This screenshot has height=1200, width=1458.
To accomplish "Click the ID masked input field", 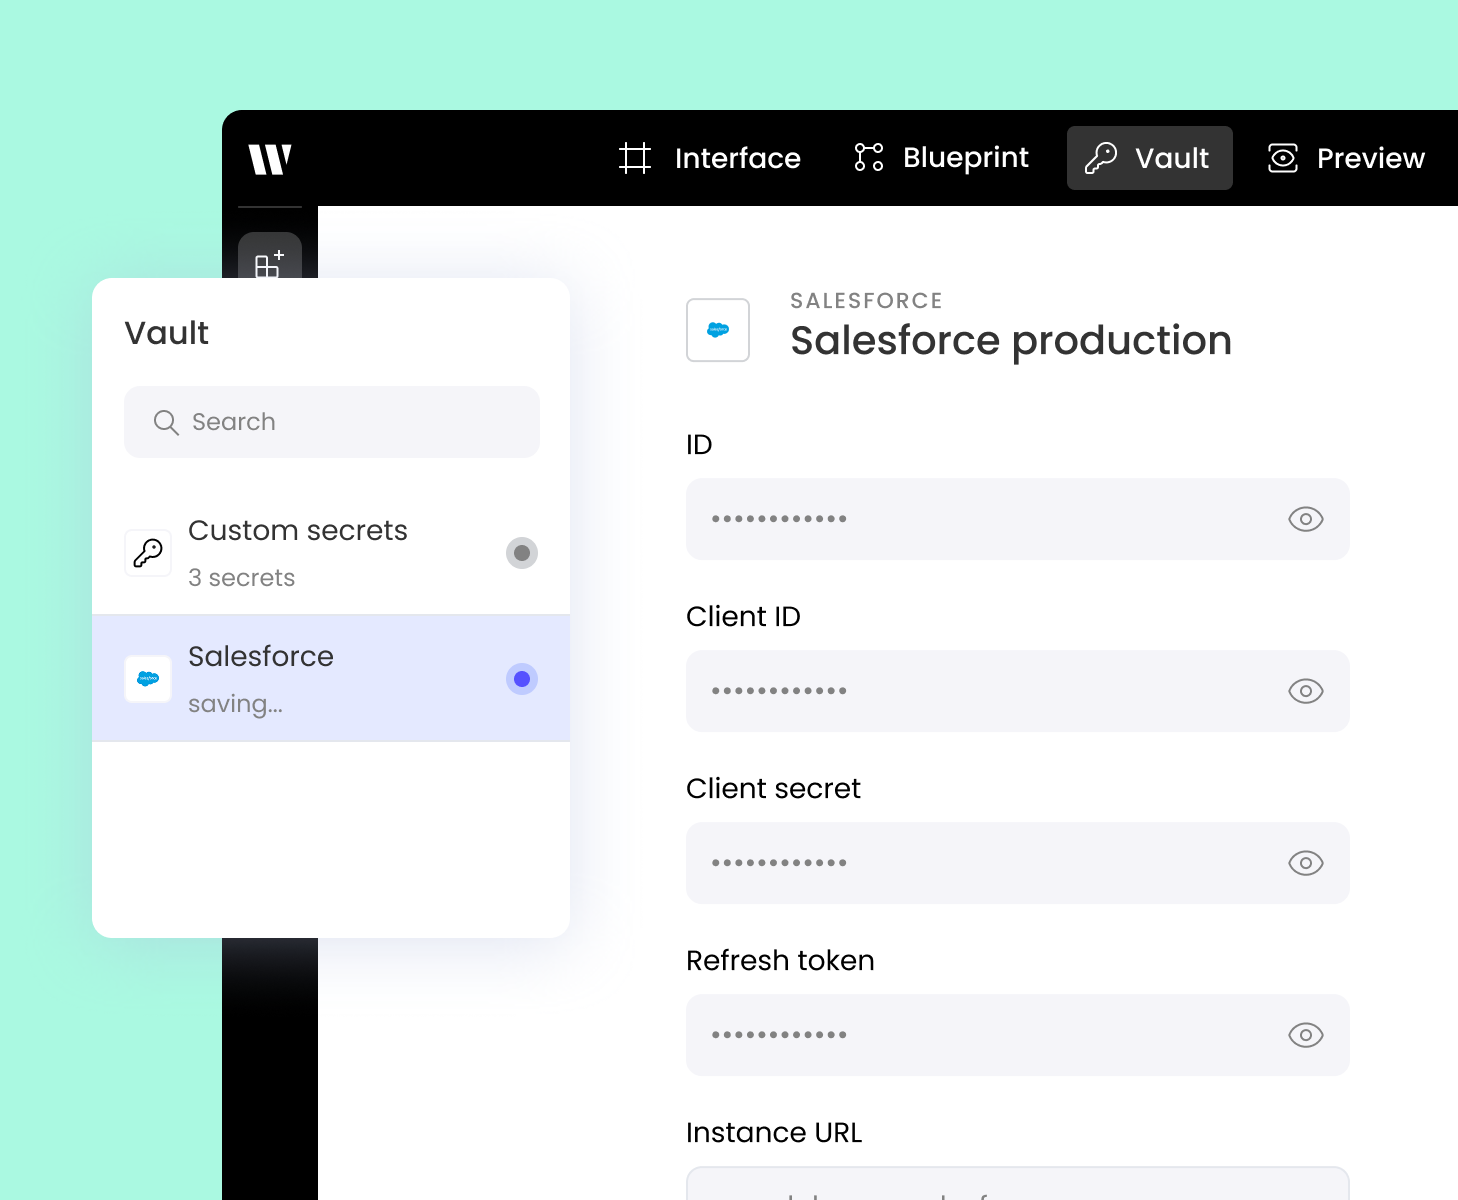I will [1018, 519].
